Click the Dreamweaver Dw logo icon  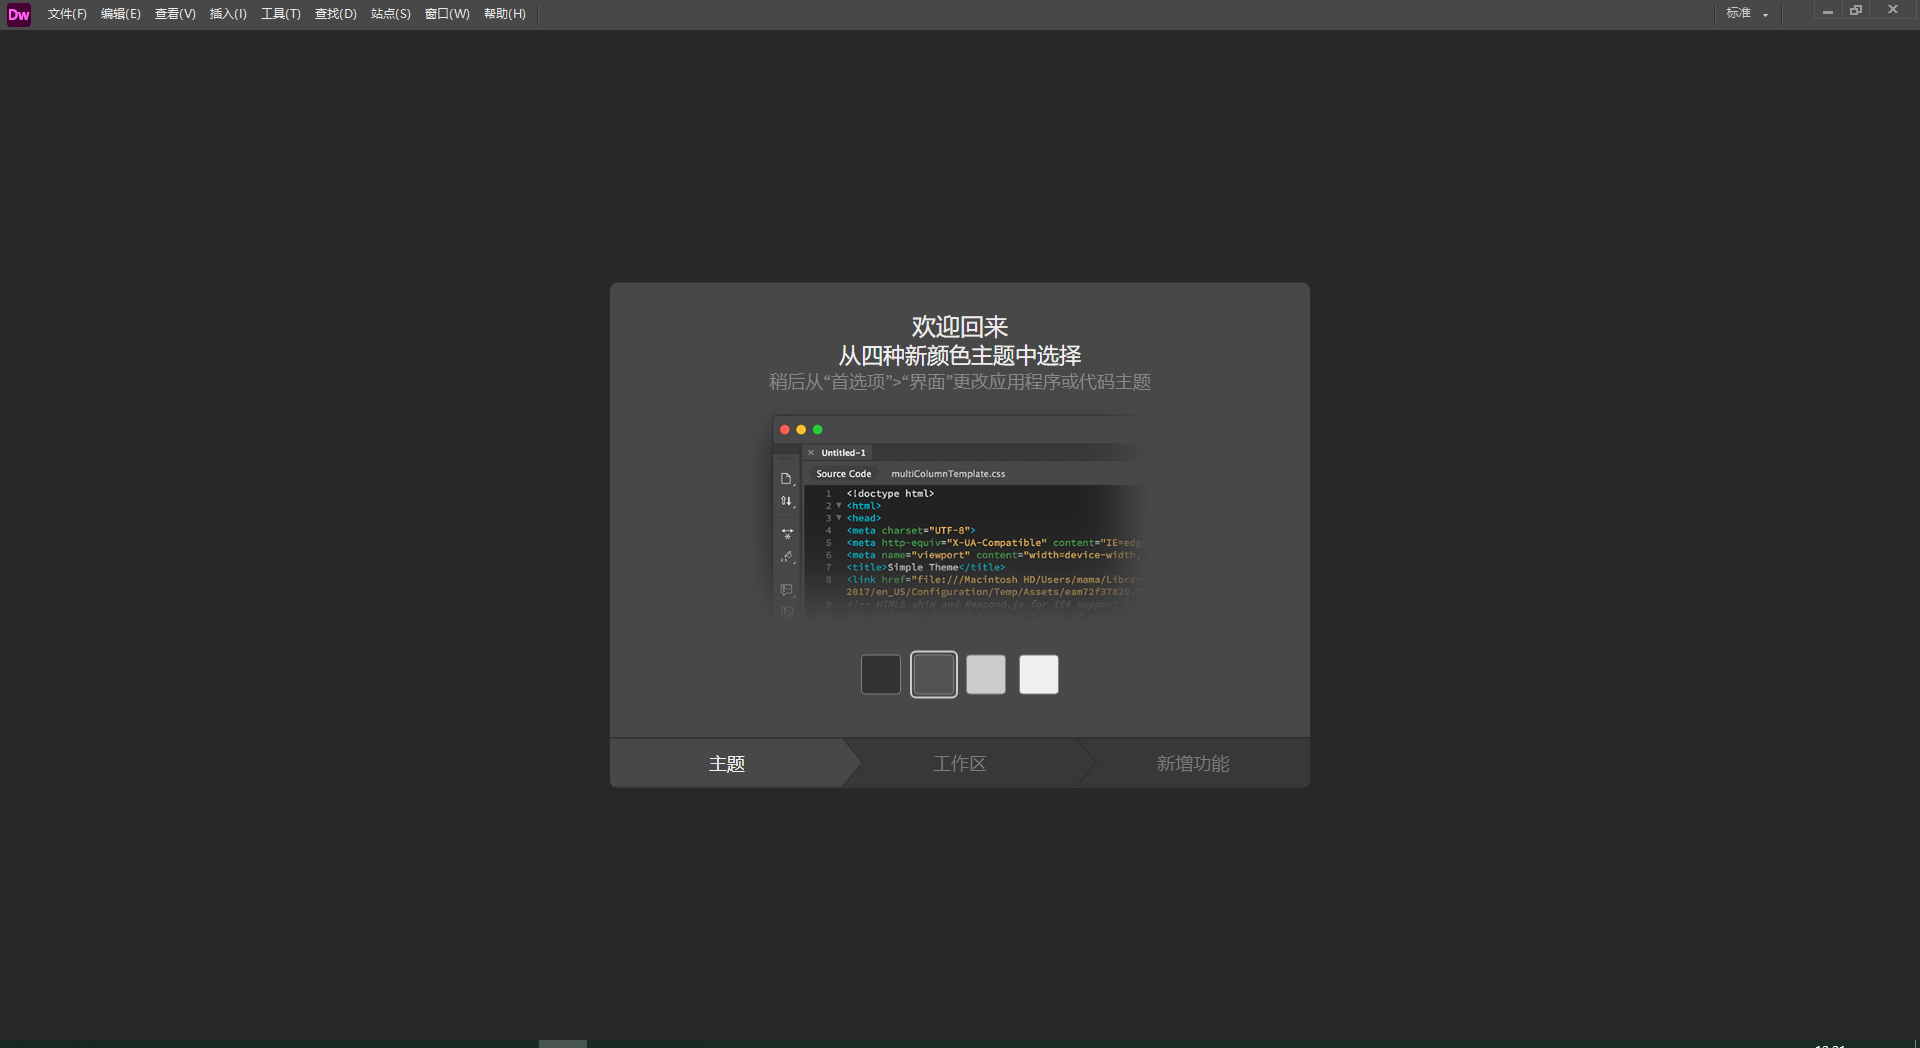pos(19,14)
